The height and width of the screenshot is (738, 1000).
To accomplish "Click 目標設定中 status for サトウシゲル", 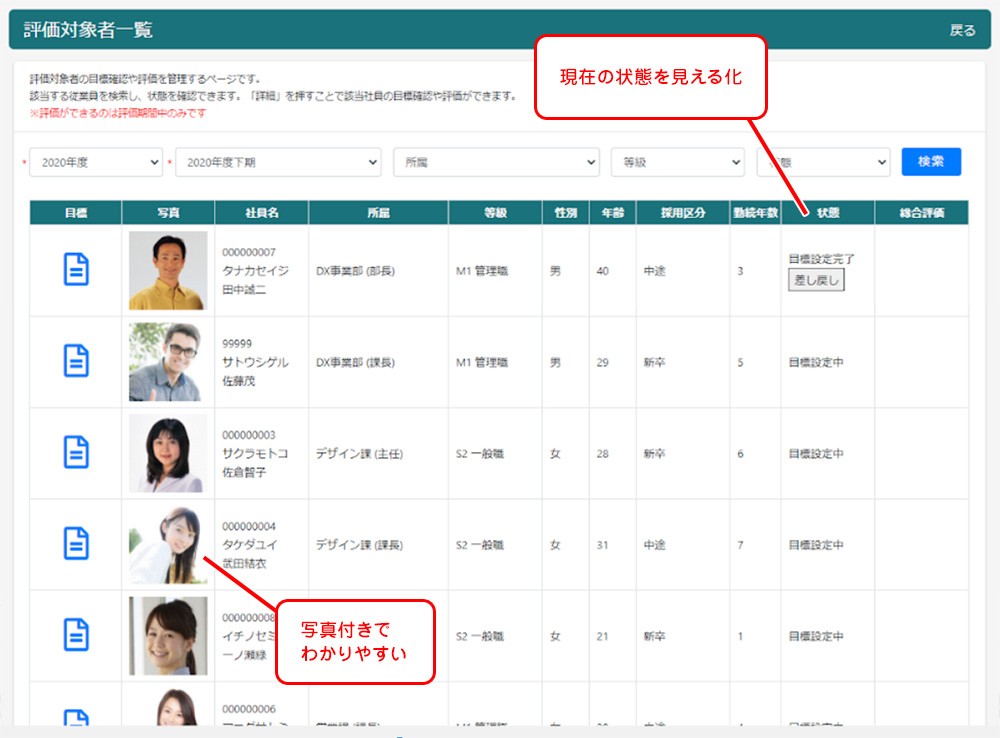I will pyautogui.click(x=816, y=362).
